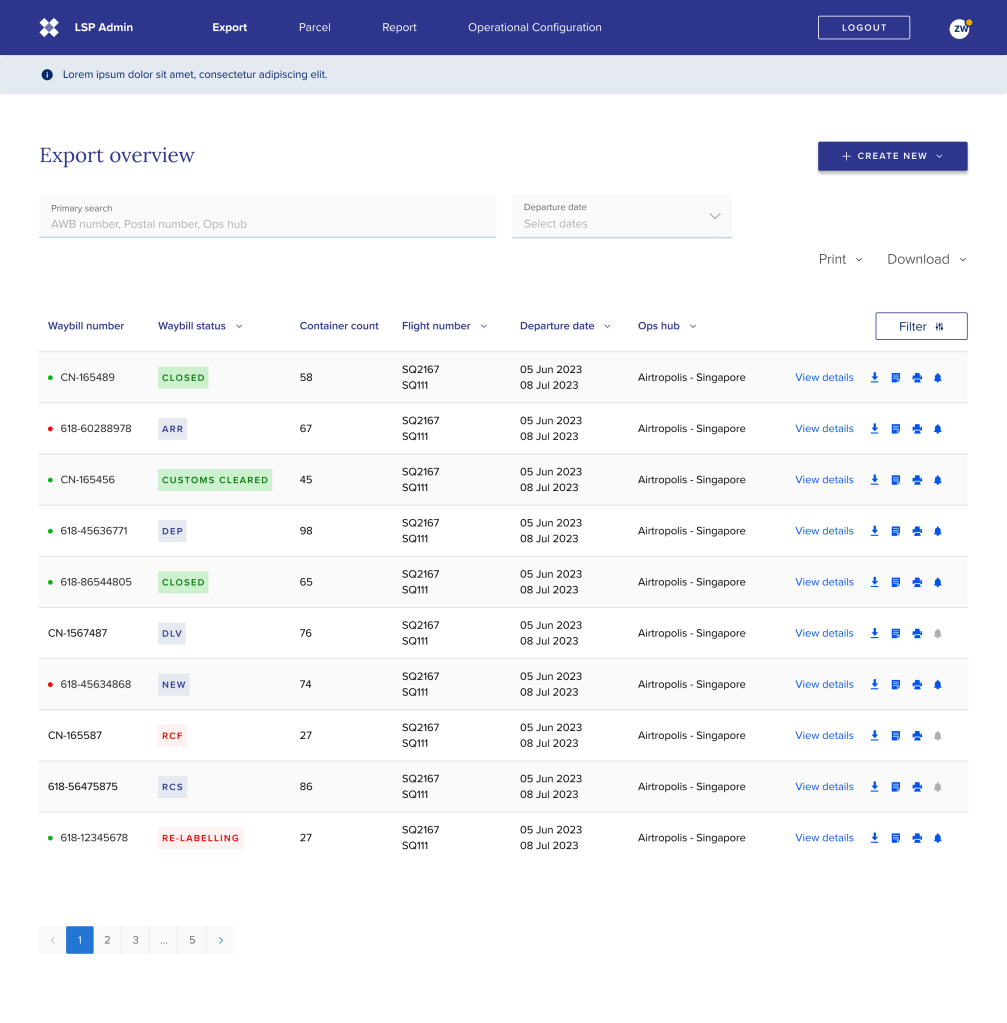Open the Print dropdown menu

840,259
